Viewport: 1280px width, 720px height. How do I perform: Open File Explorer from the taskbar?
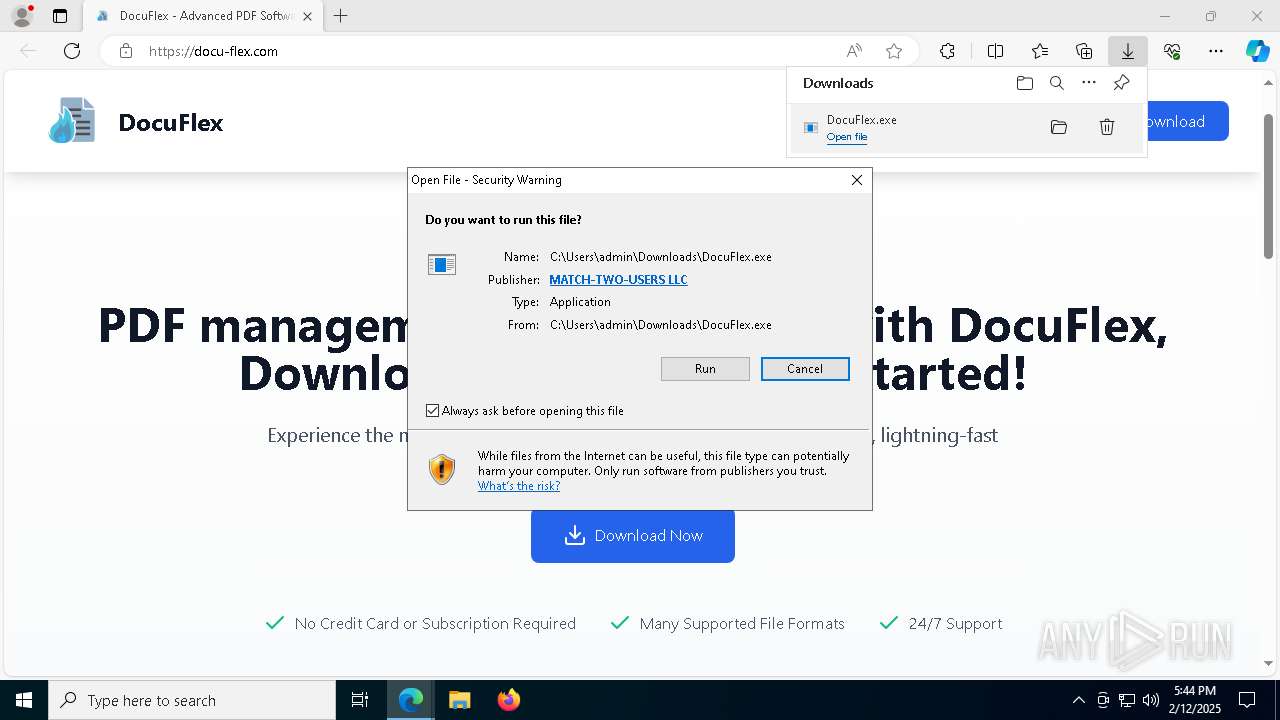click(x=459, y=700)
